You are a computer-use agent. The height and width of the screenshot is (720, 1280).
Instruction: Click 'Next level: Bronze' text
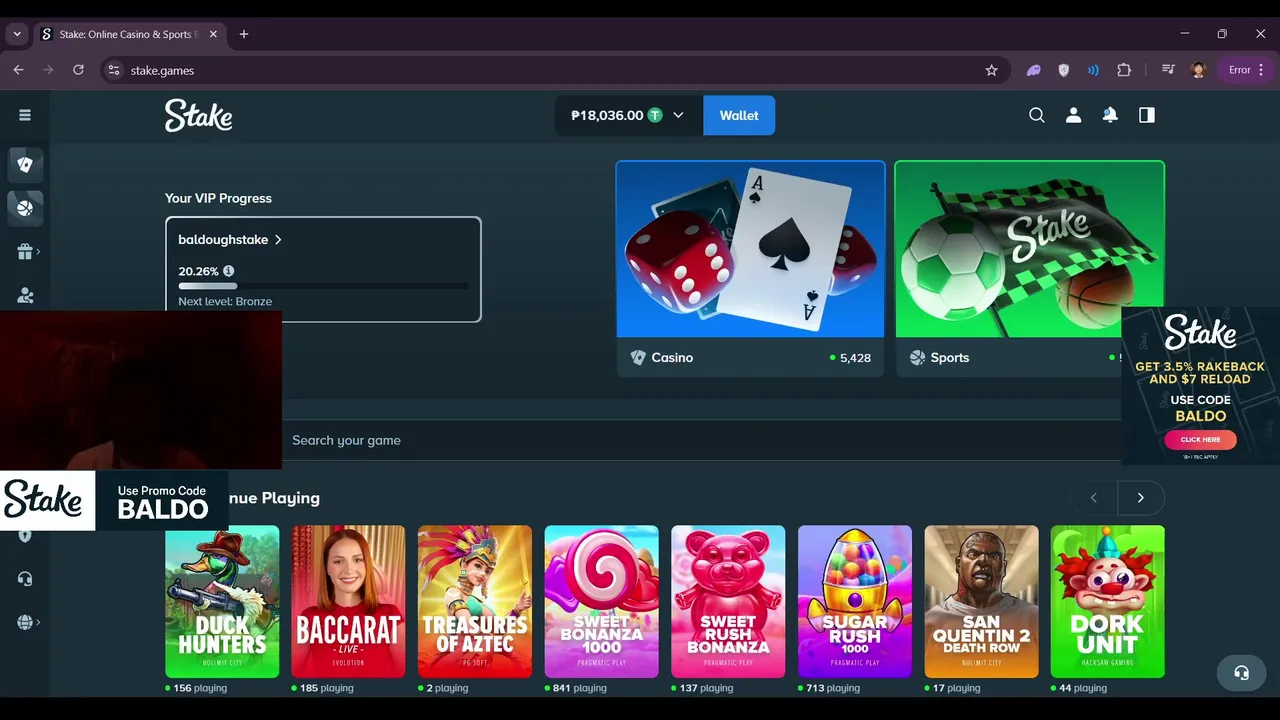click(x=225, y=301)
